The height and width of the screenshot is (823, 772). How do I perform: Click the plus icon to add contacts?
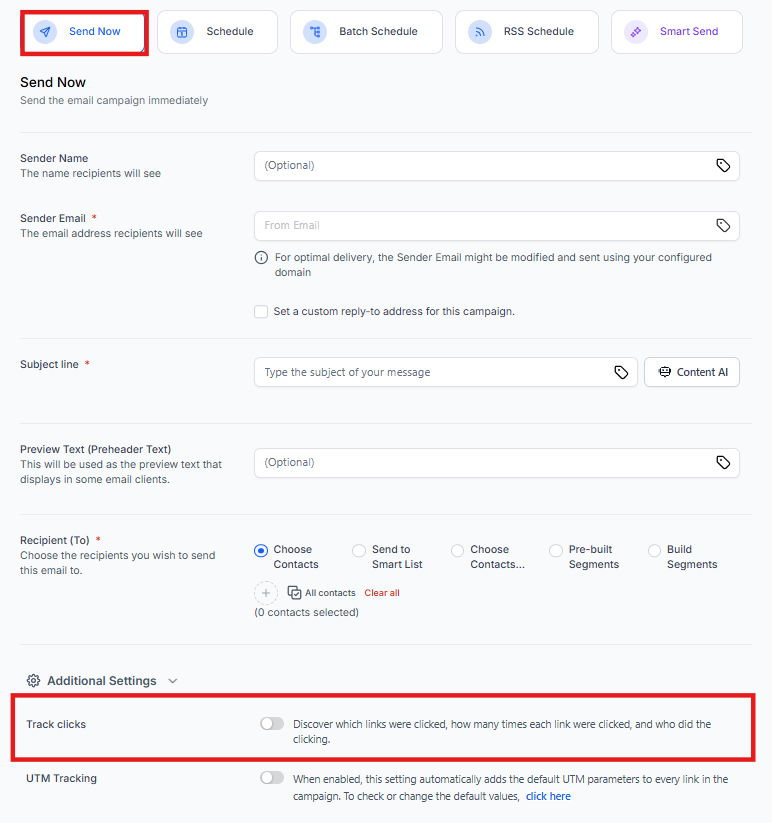click(x=266, y=593)
